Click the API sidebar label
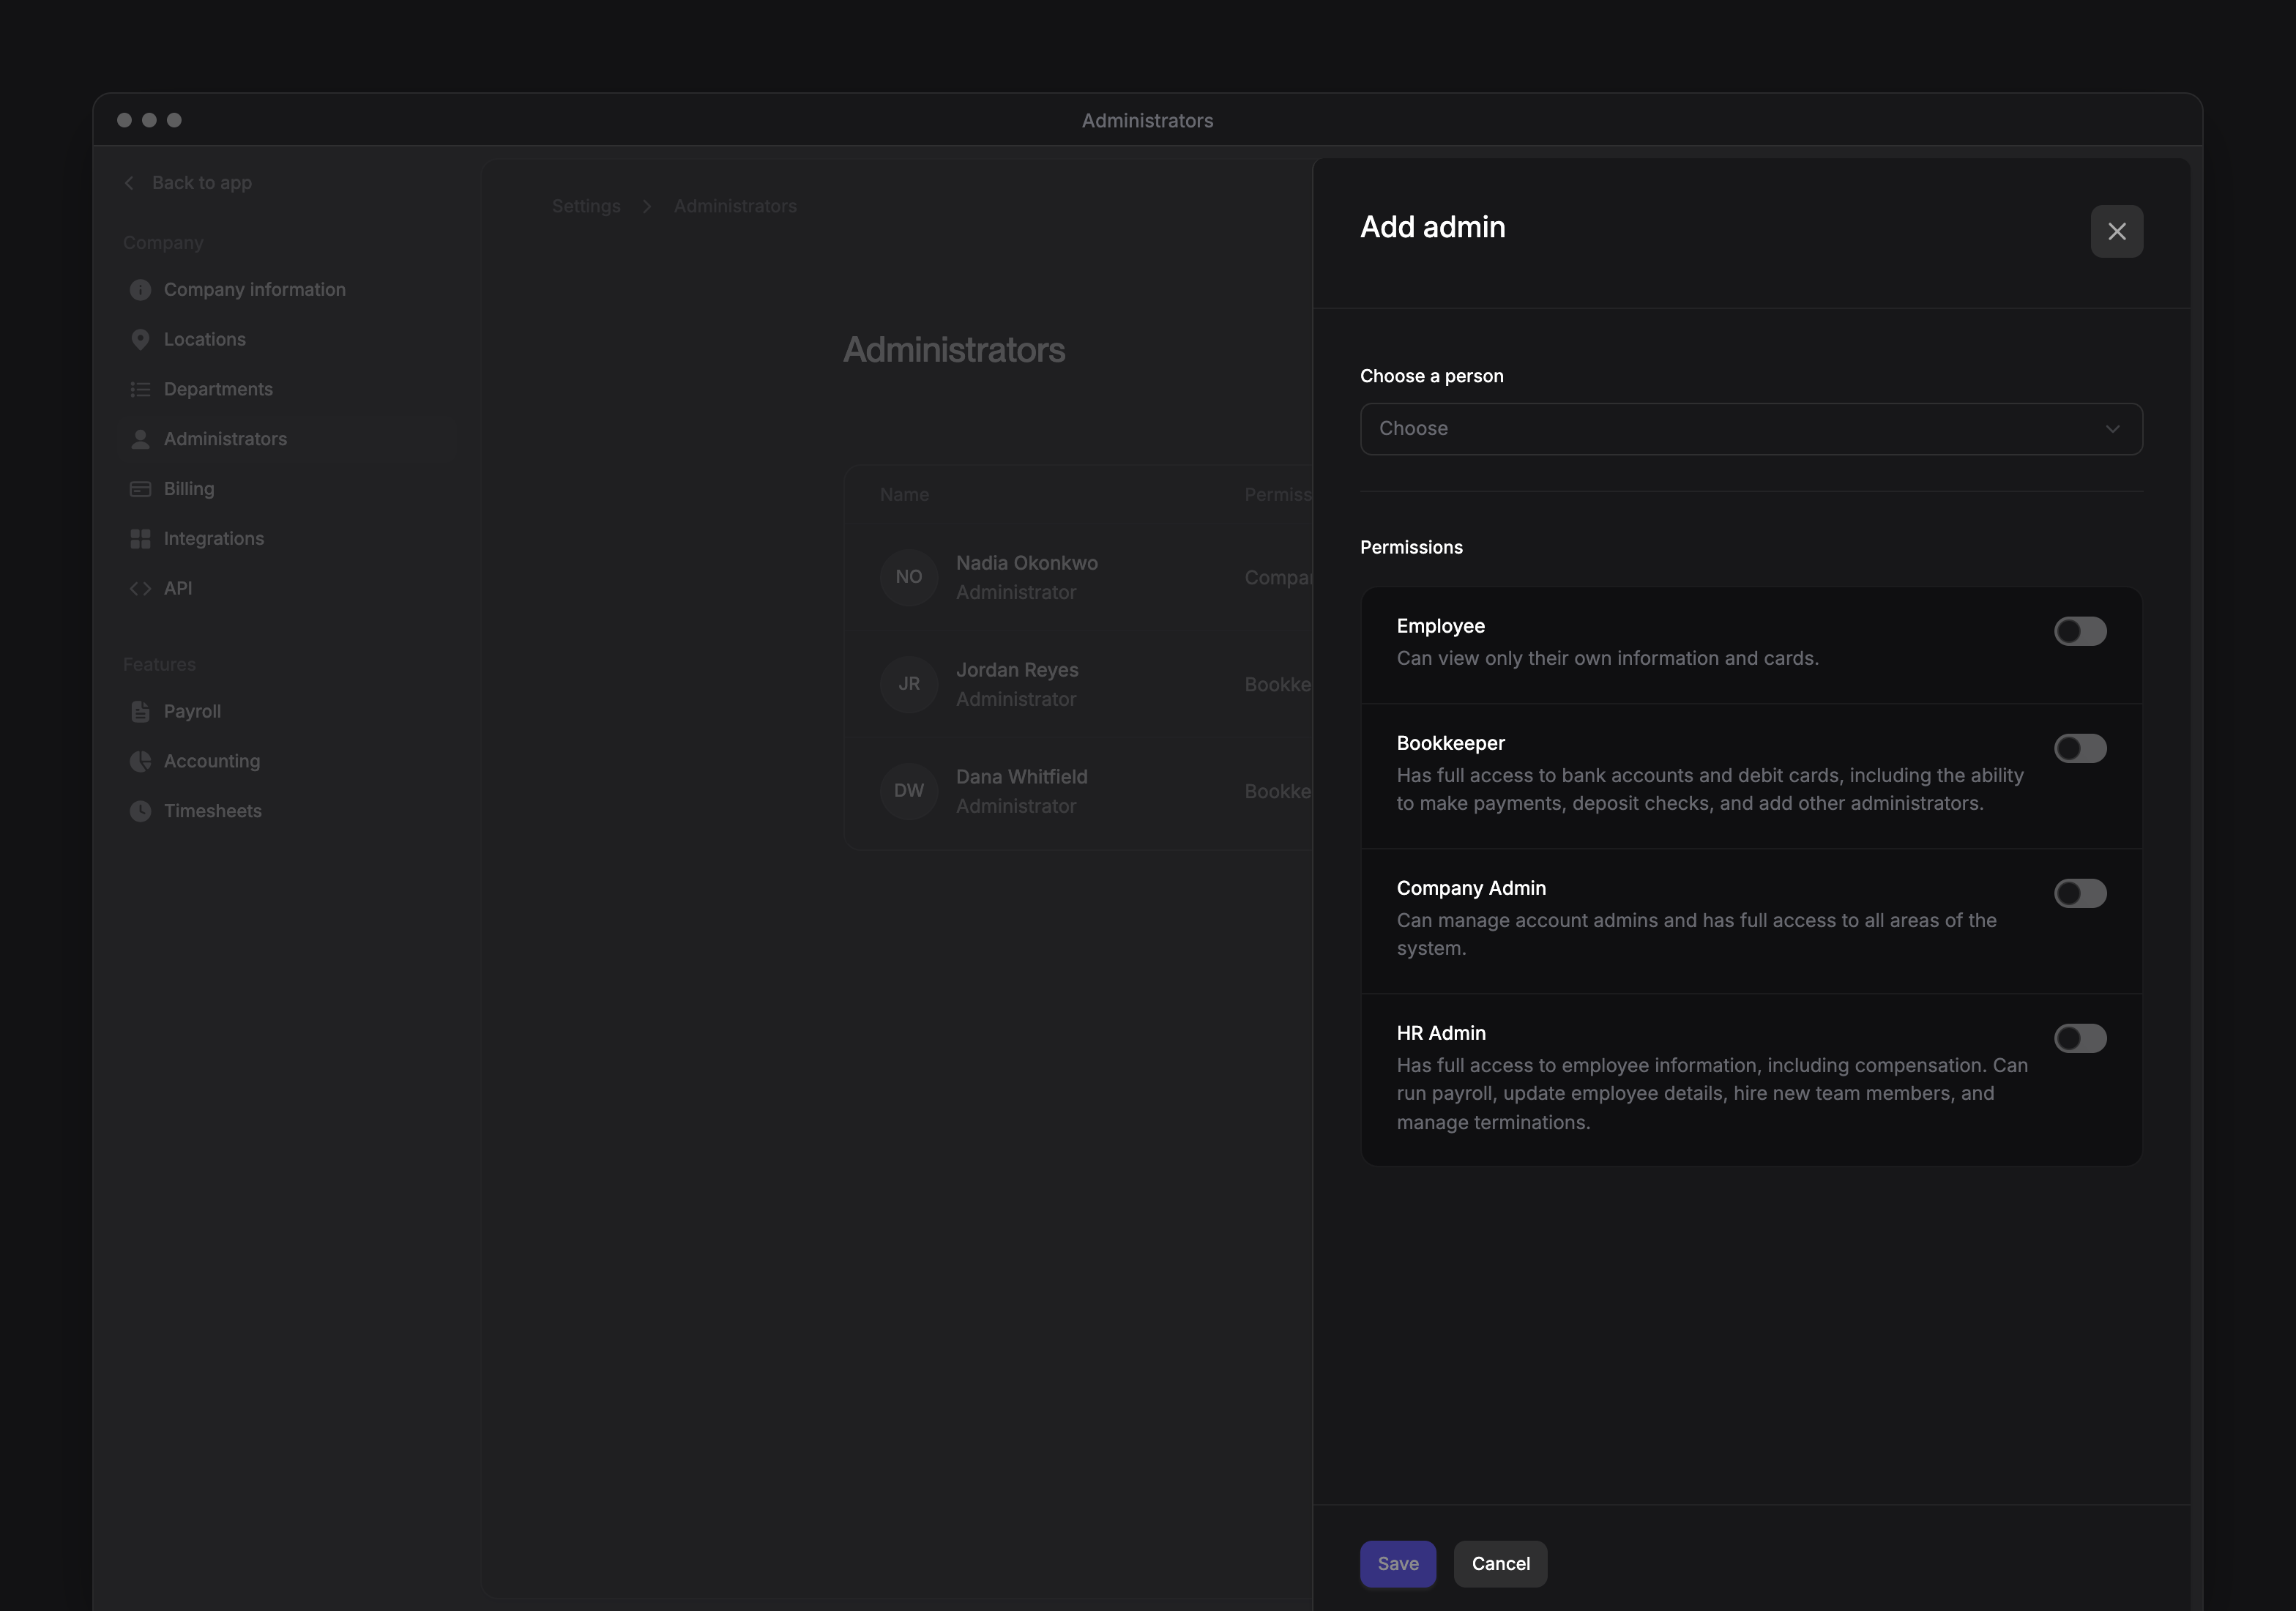The image size is (2296, 1611). tap(178, 589)
